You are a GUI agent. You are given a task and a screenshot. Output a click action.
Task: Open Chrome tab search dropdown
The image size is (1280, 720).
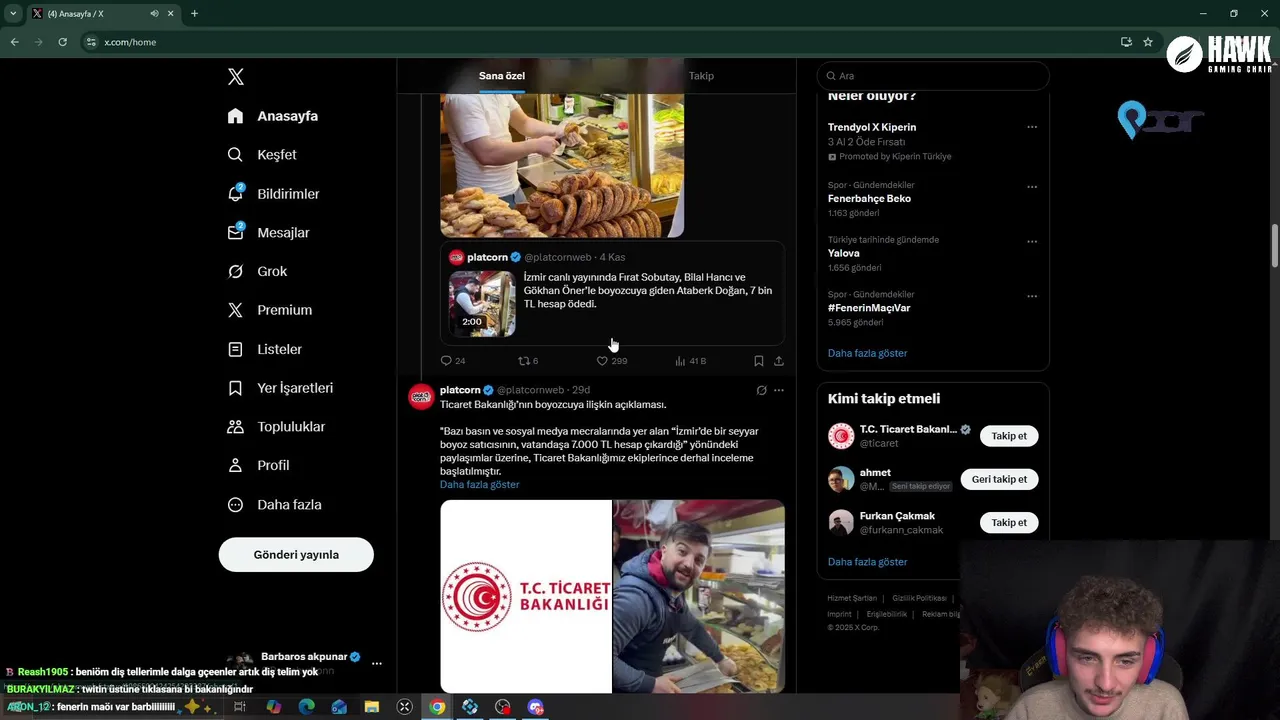13,14
